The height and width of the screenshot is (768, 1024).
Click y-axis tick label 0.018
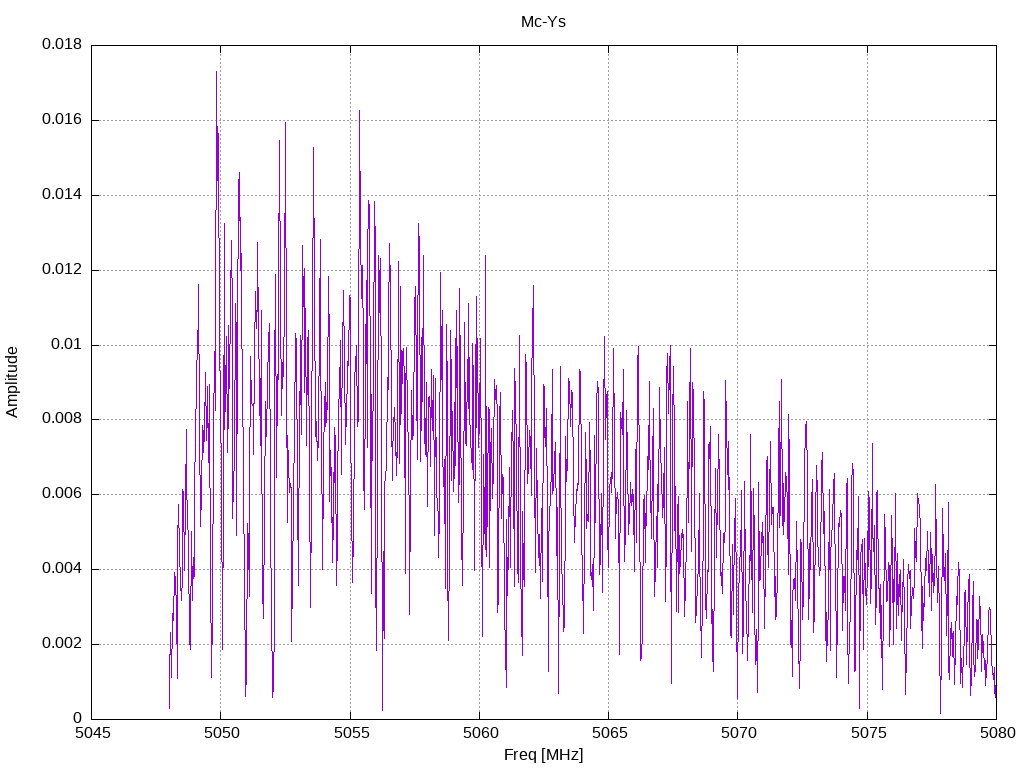click(x=62, y=44)
